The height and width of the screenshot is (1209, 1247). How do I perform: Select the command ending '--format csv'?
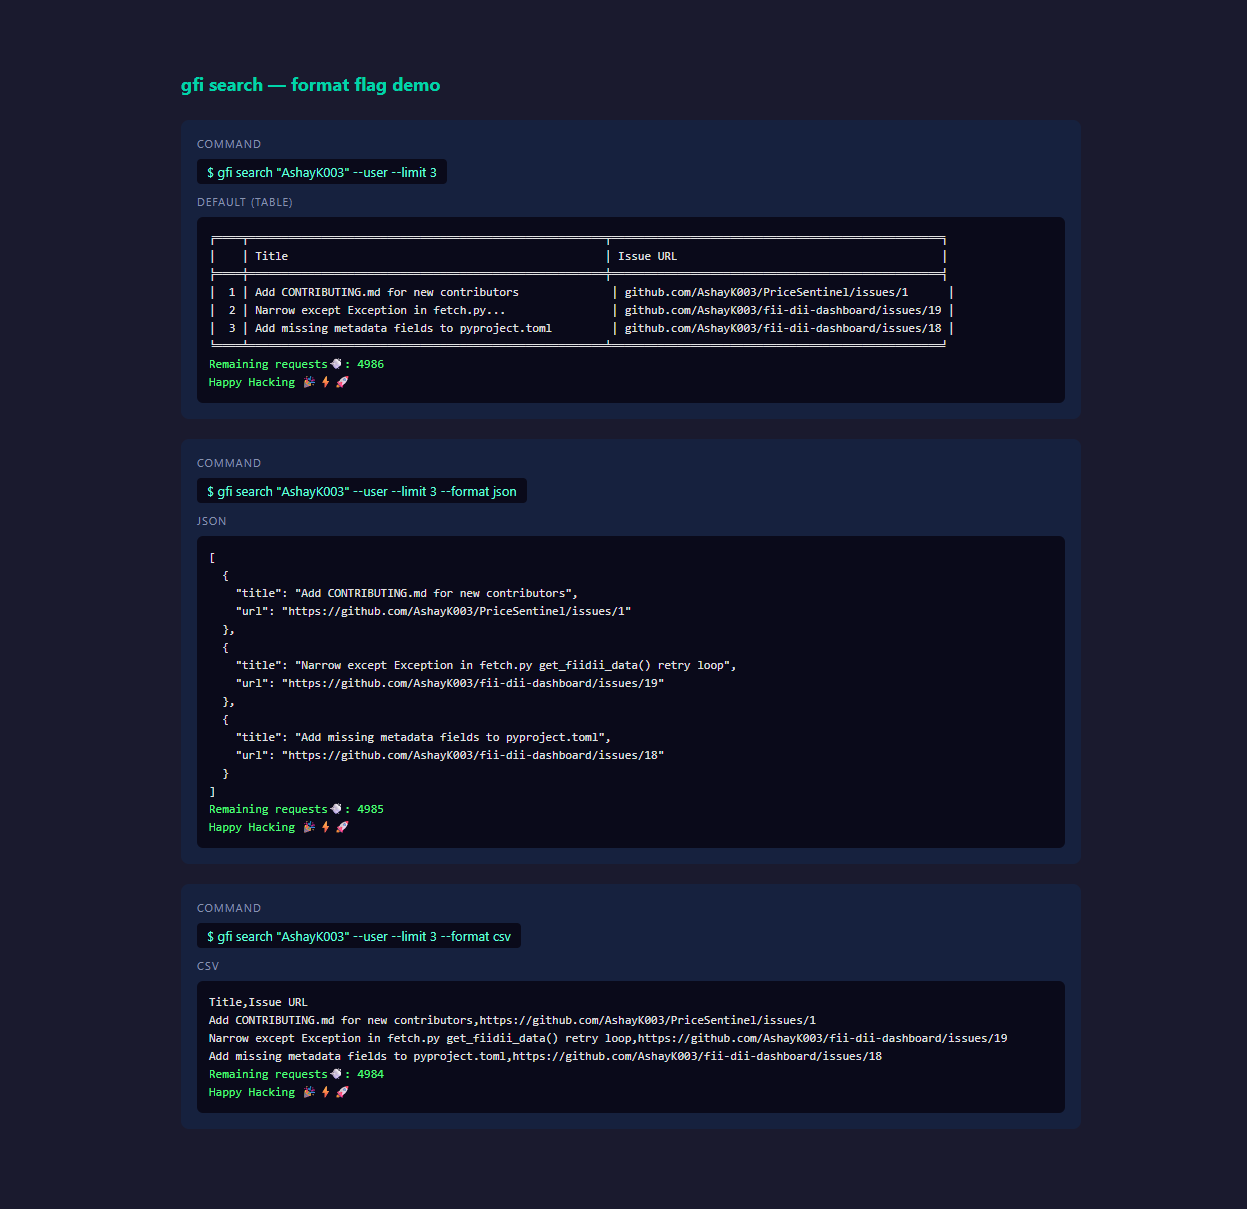[359, 936]
